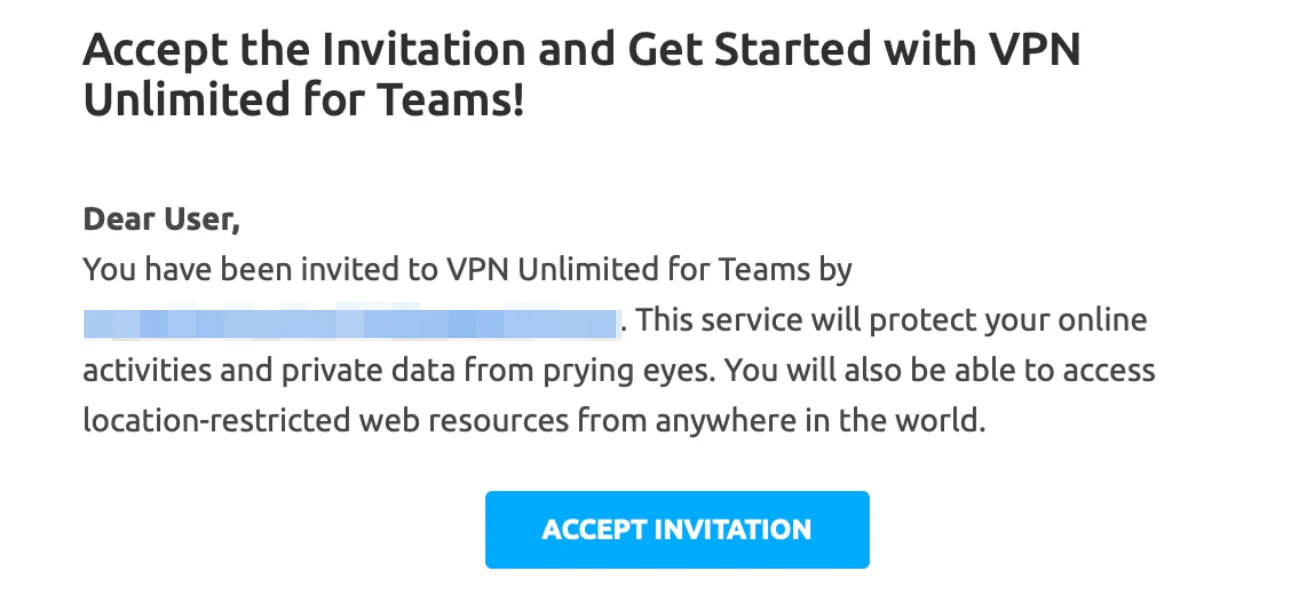Image resolution: width=1312 pixels, height=590 pixels.
Task: Click the phrase 'your online' in the body
Action: tap(1081, 321)
